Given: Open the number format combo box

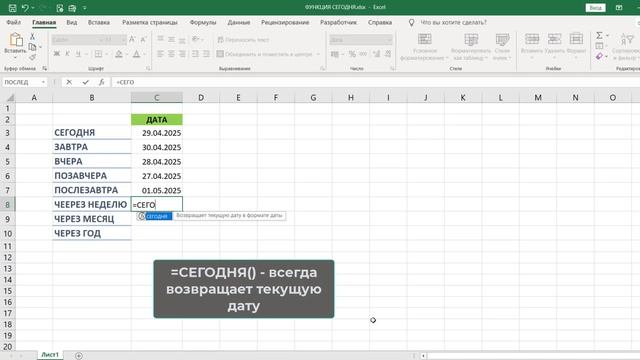Looking at the screenshot, I should pyautogui.click(x=361, y=40).
